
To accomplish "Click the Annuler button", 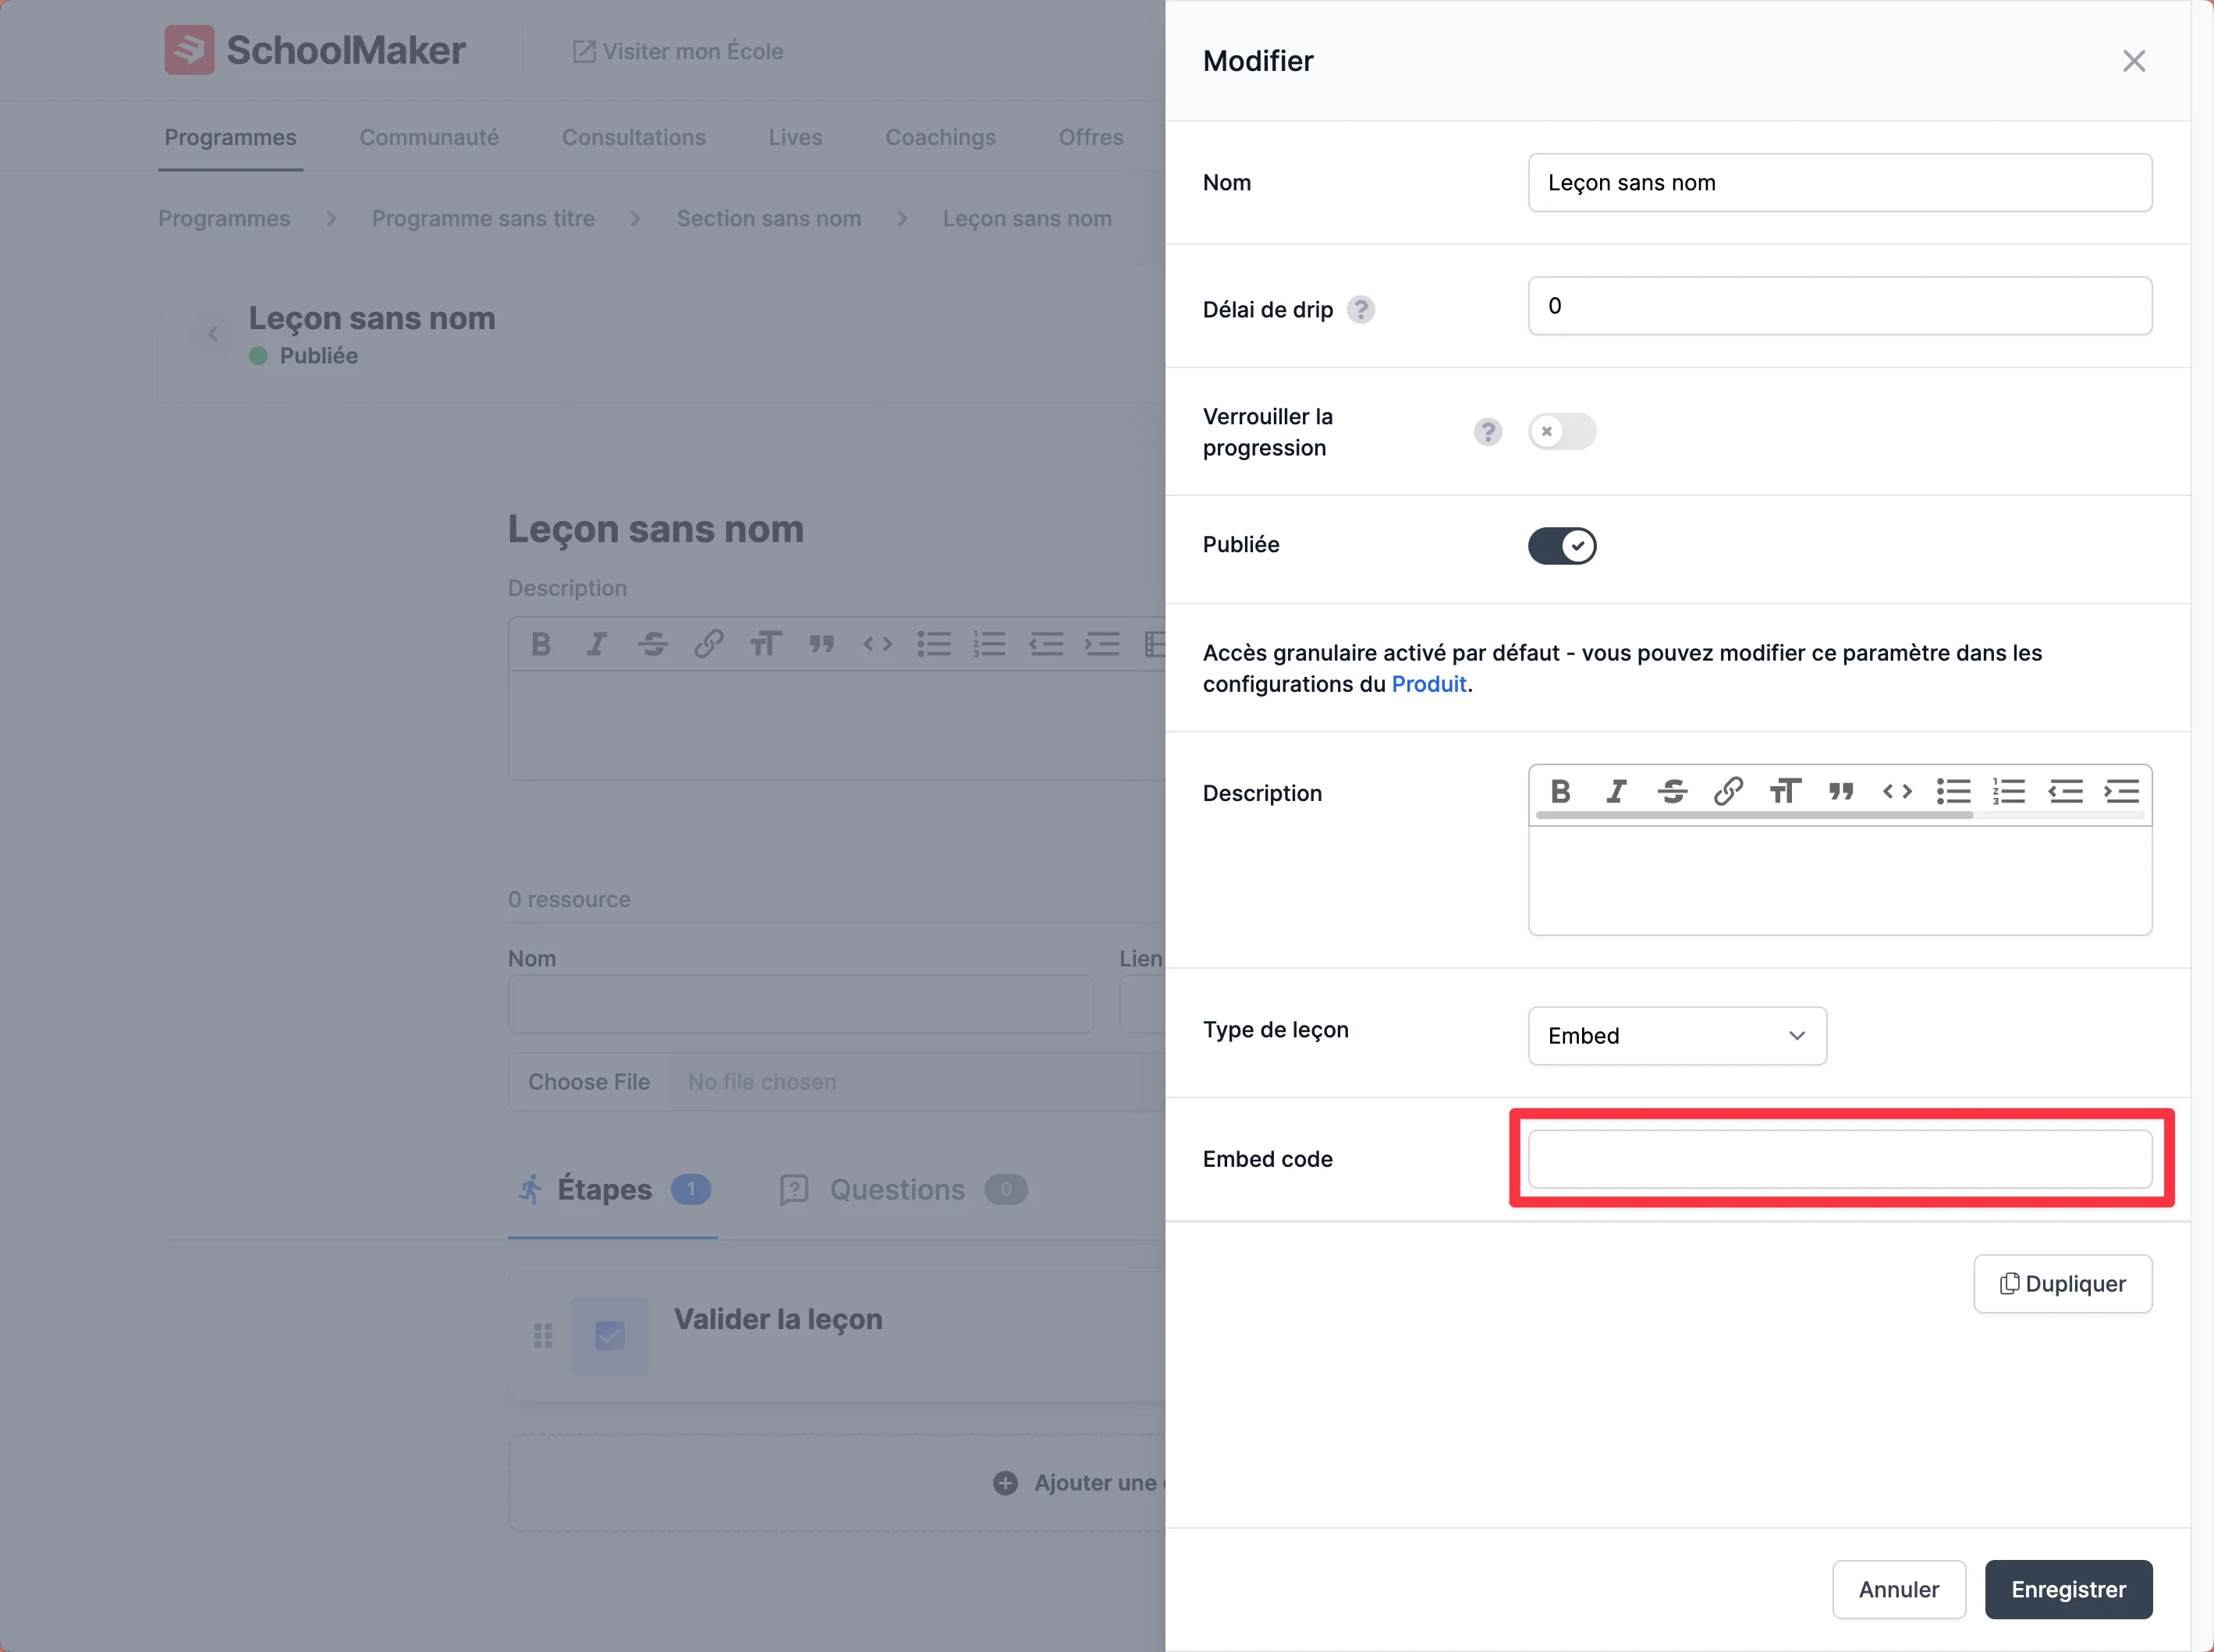I will tap(1898, 1589).
